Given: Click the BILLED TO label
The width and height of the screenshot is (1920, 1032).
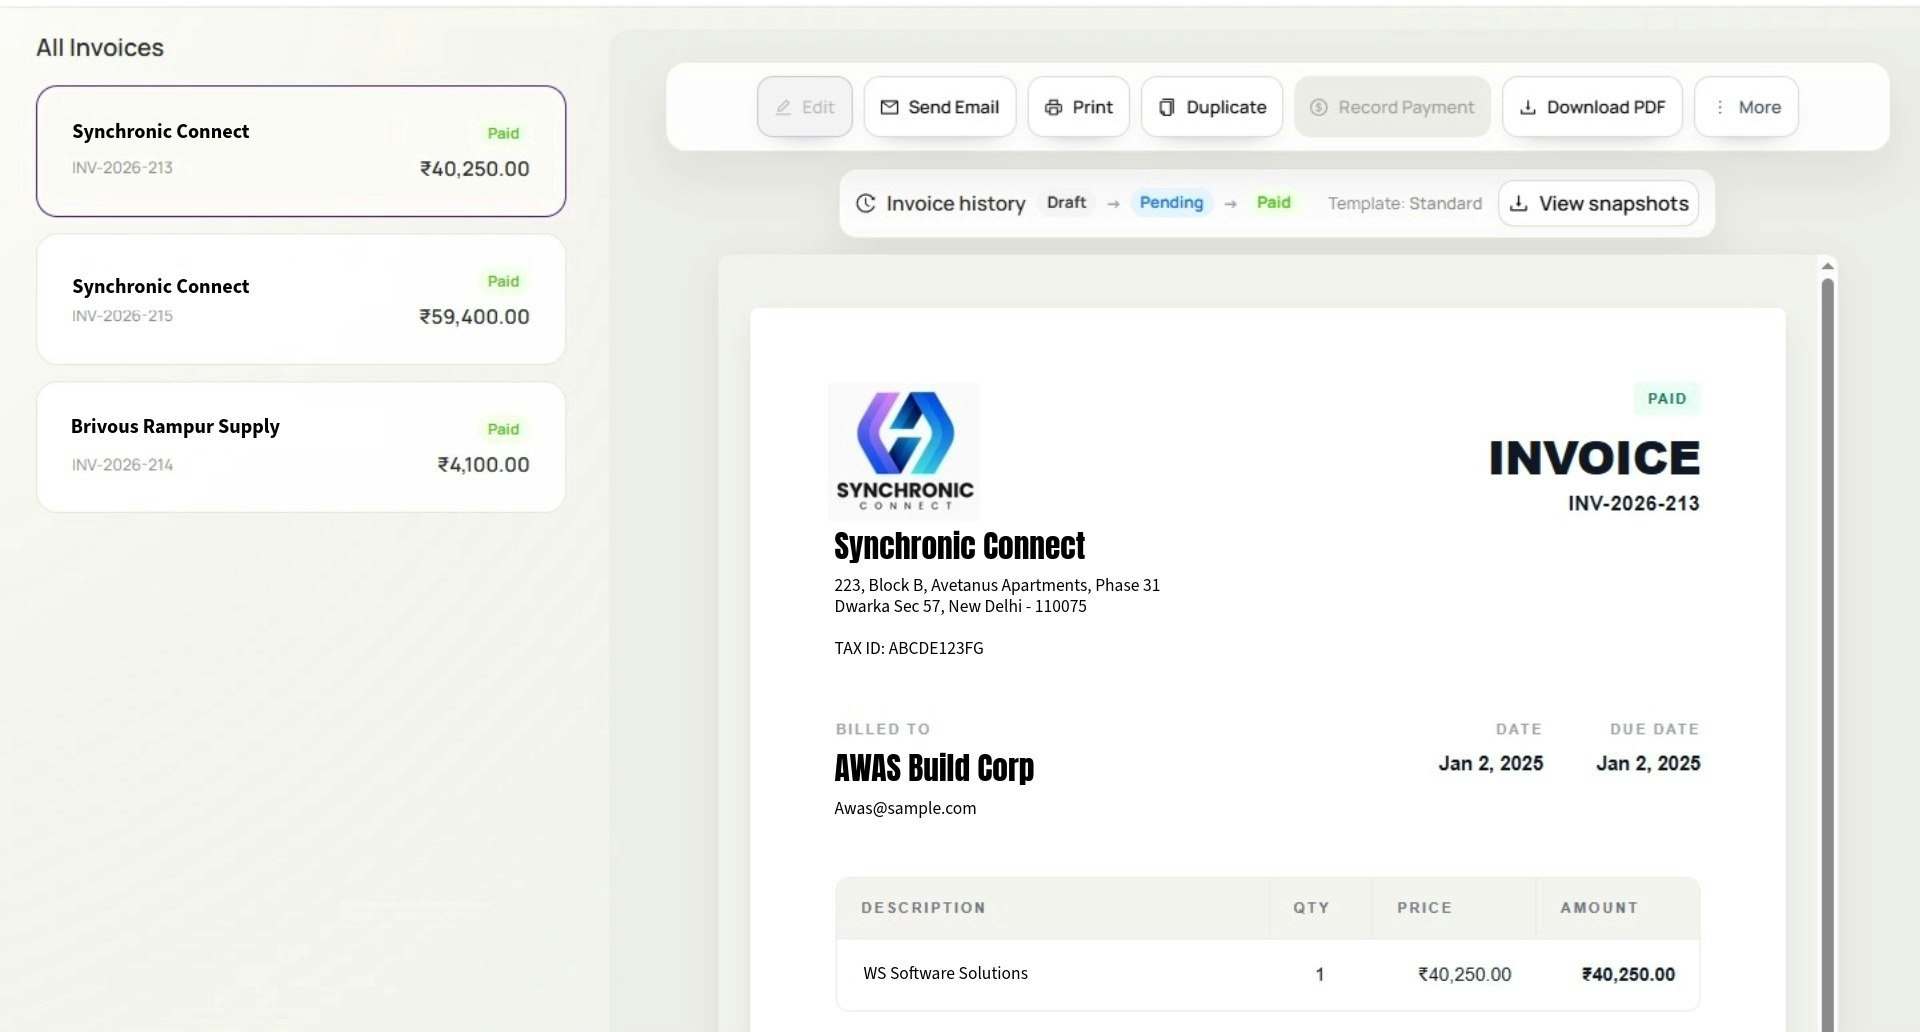Looking at the screenshot, I should coord(883,729).
